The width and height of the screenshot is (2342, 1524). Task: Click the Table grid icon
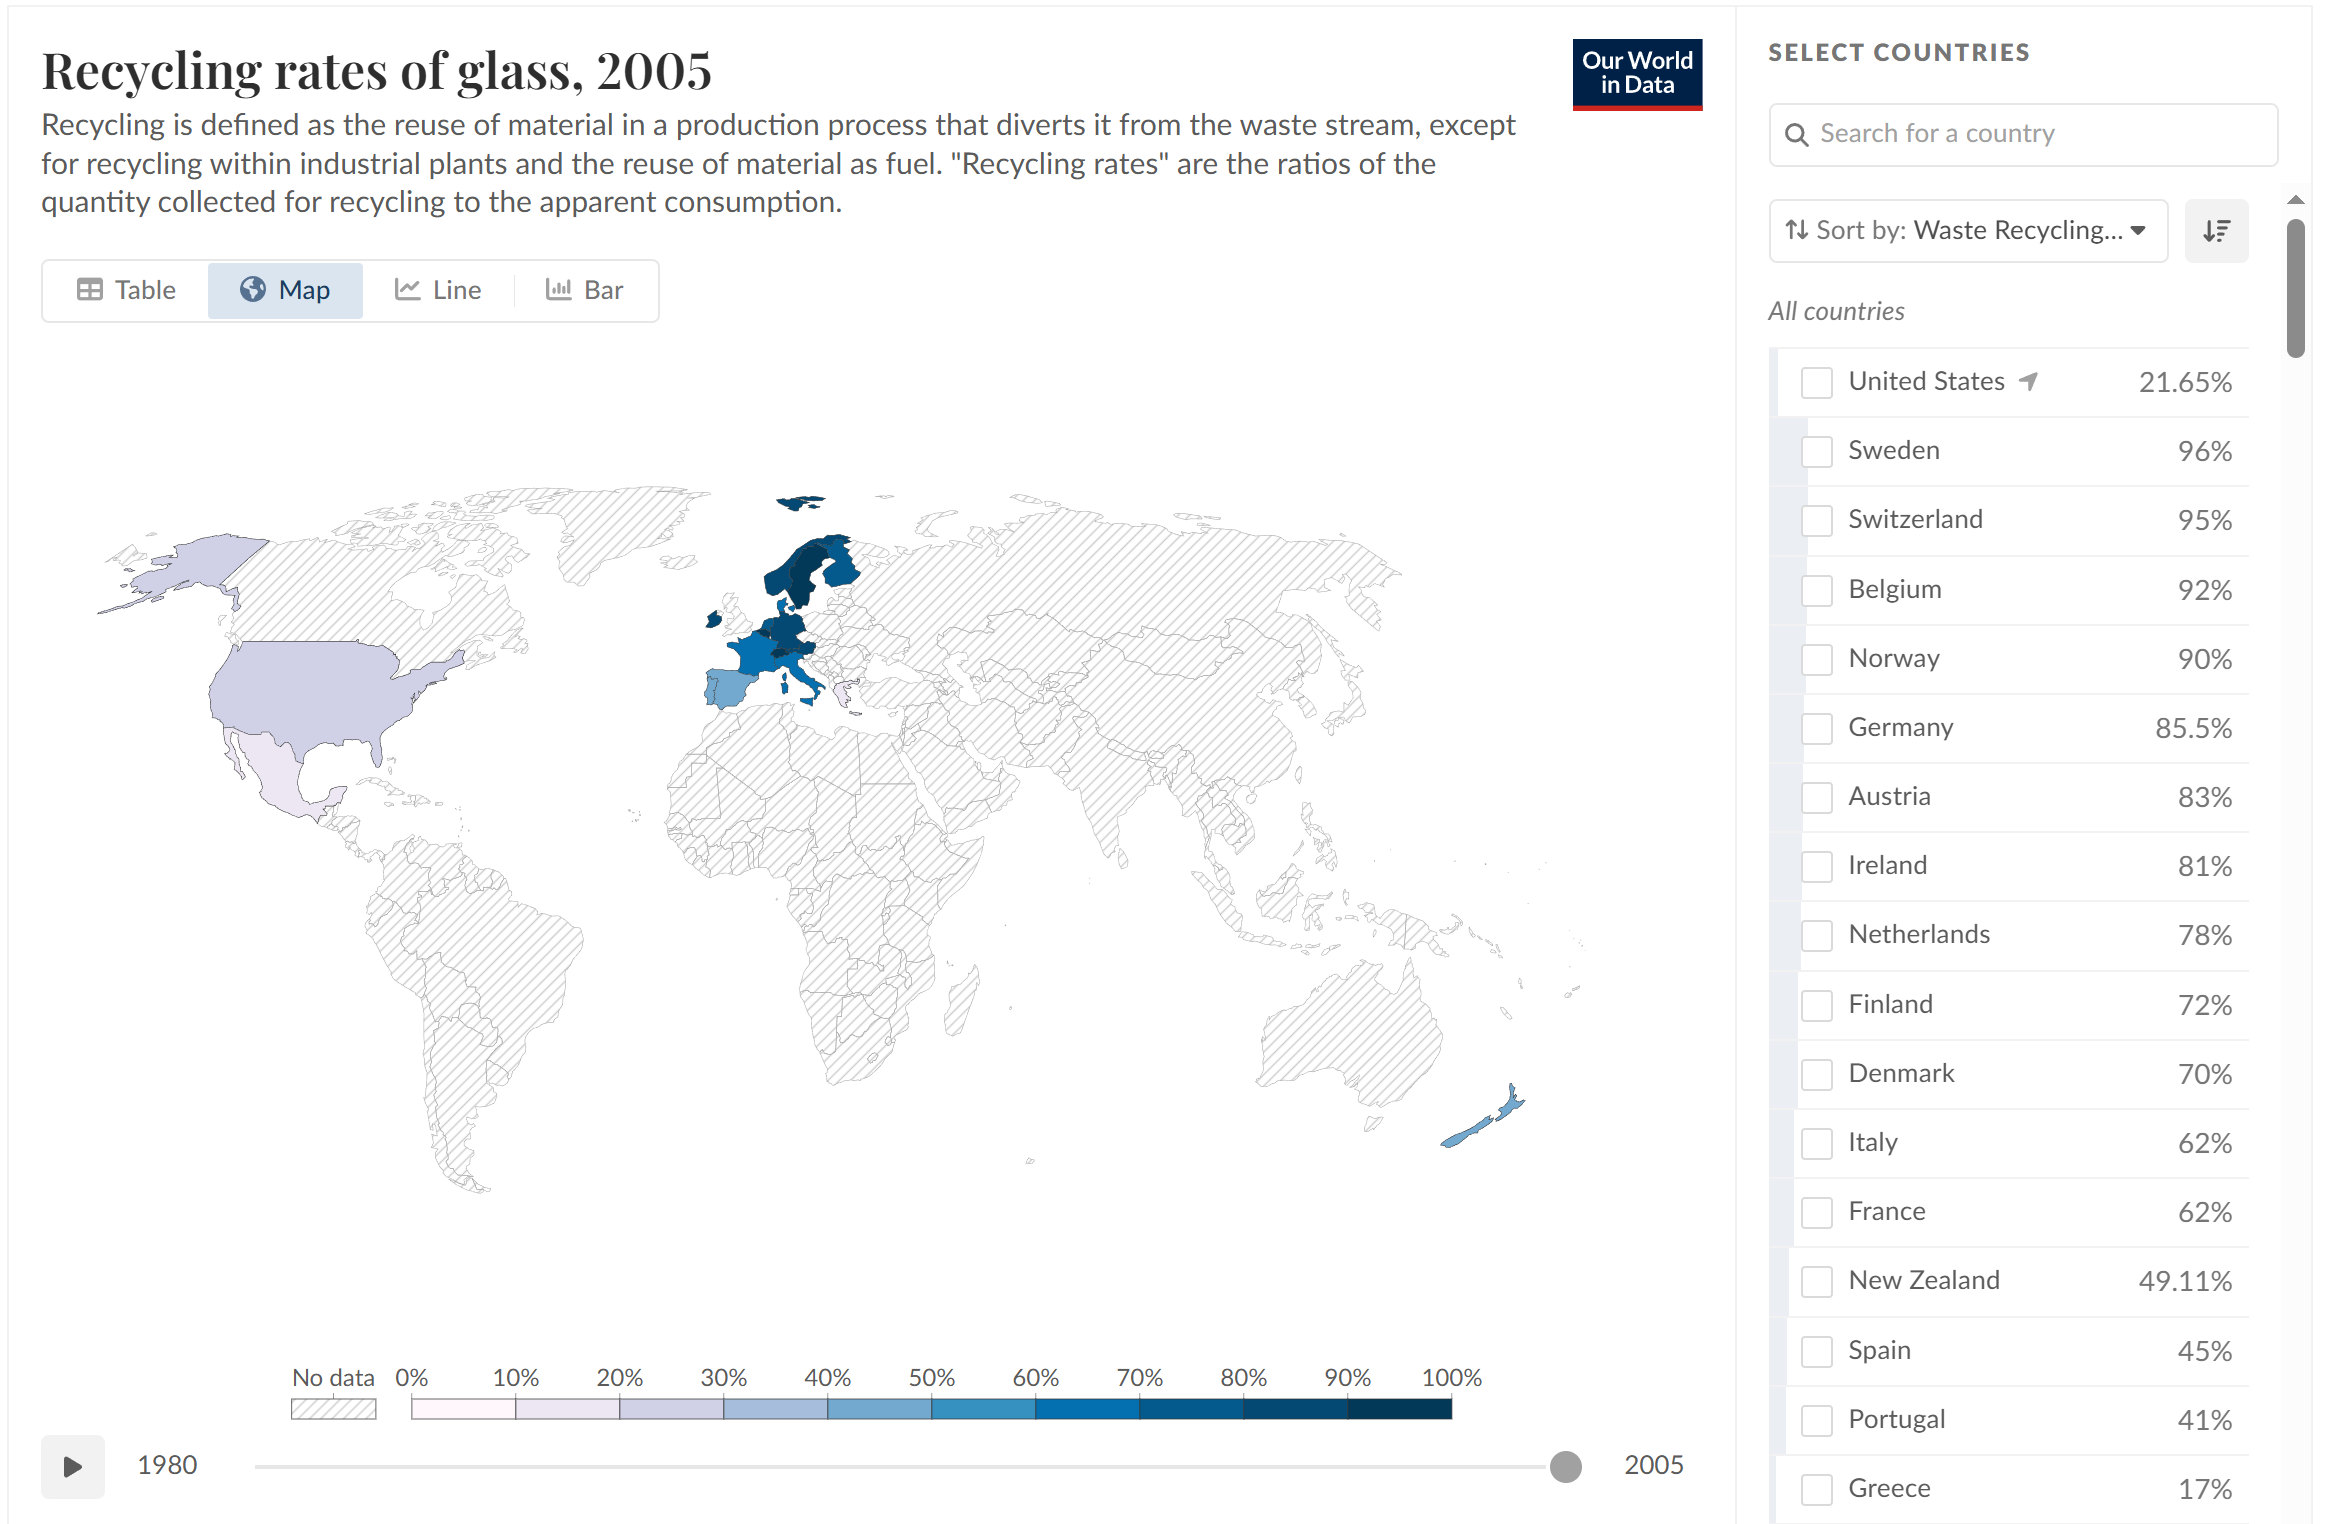click(90, 290)
